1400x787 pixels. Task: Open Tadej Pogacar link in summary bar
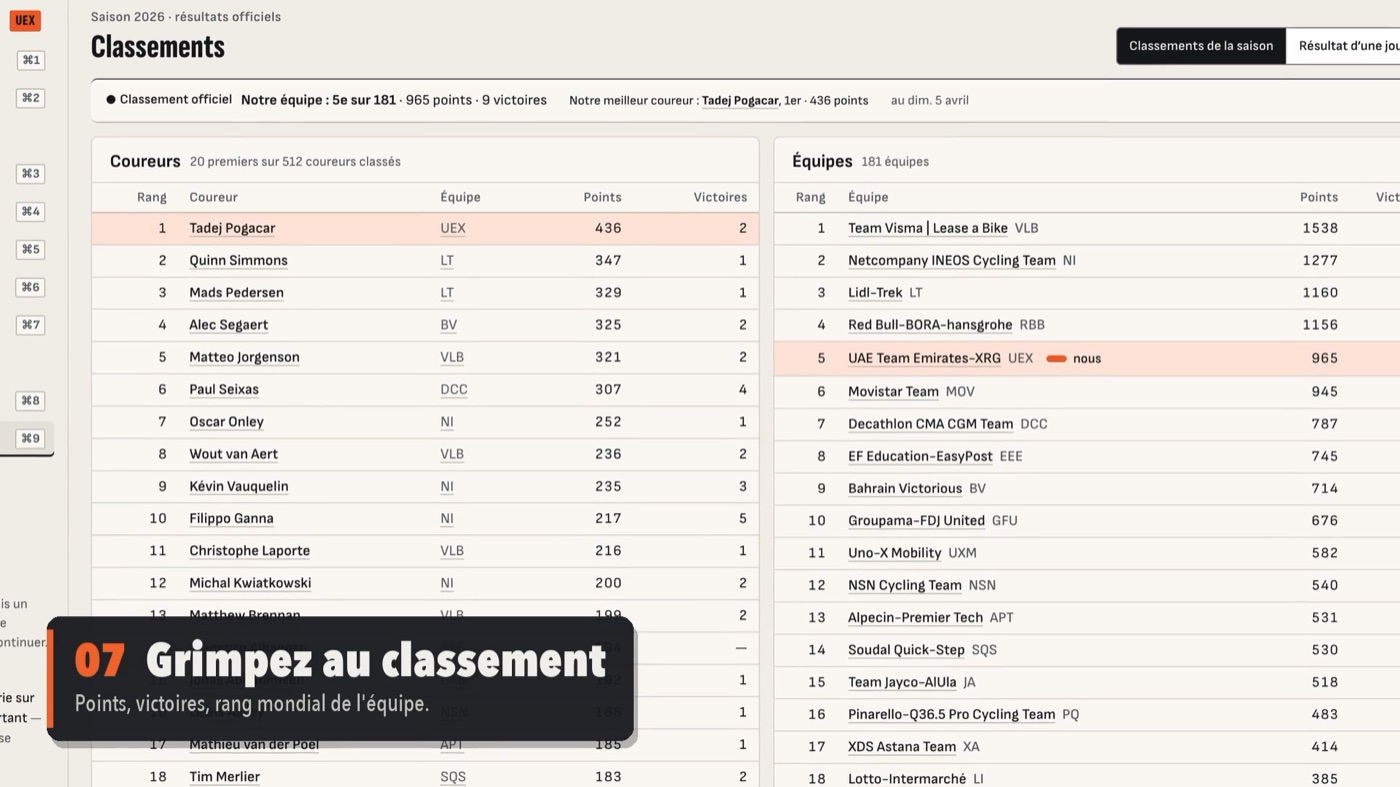coord(740,101)
